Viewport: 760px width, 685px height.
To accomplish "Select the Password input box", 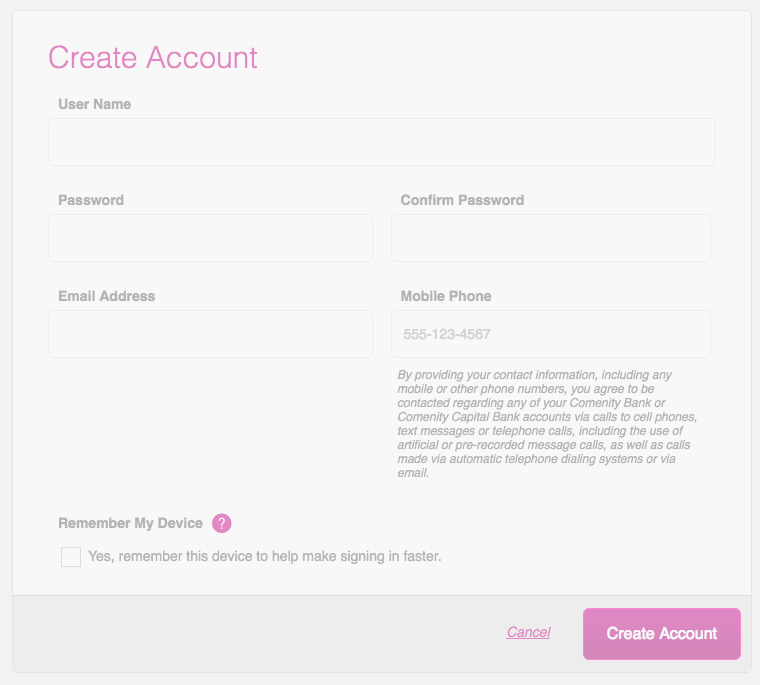I will coord(210,238).
